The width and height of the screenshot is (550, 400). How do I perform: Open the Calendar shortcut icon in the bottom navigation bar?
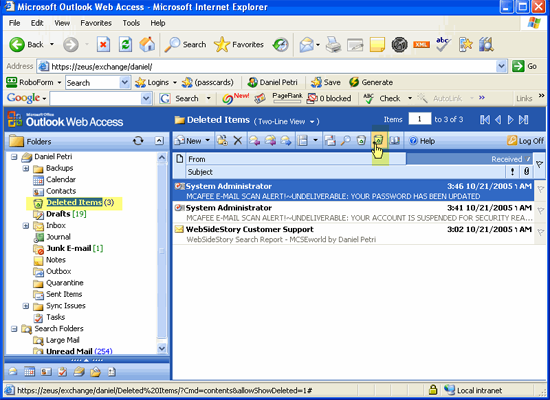coord(29,372)
